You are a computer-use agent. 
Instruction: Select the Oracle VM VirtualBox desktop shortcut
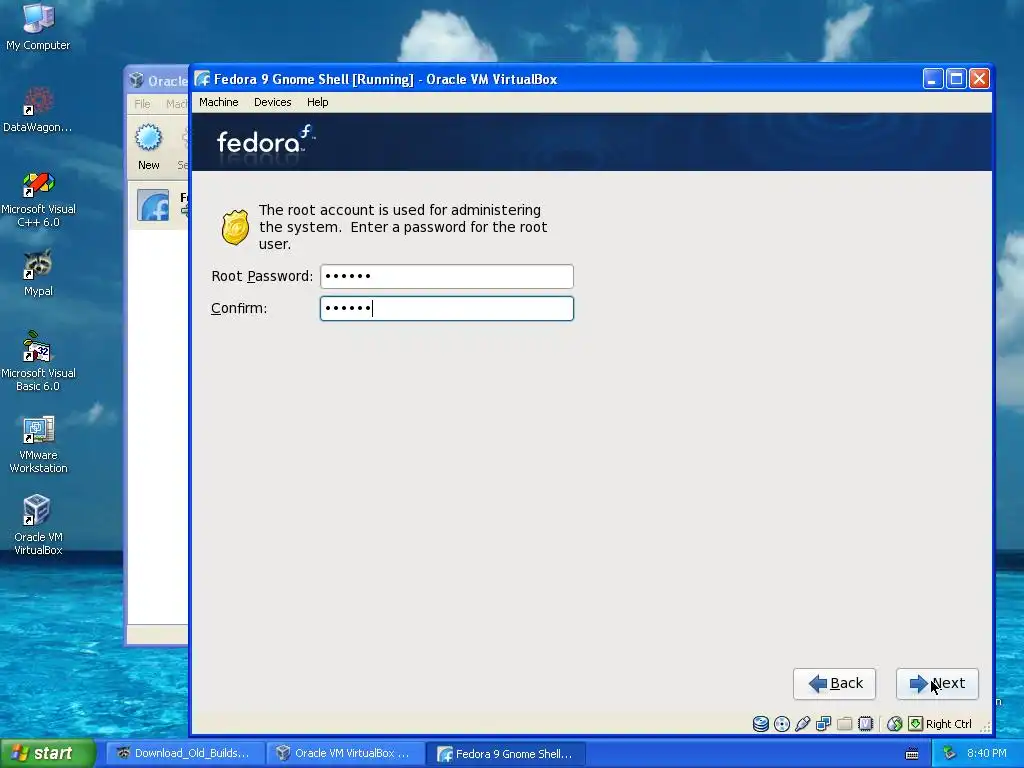tap(38, 526)
